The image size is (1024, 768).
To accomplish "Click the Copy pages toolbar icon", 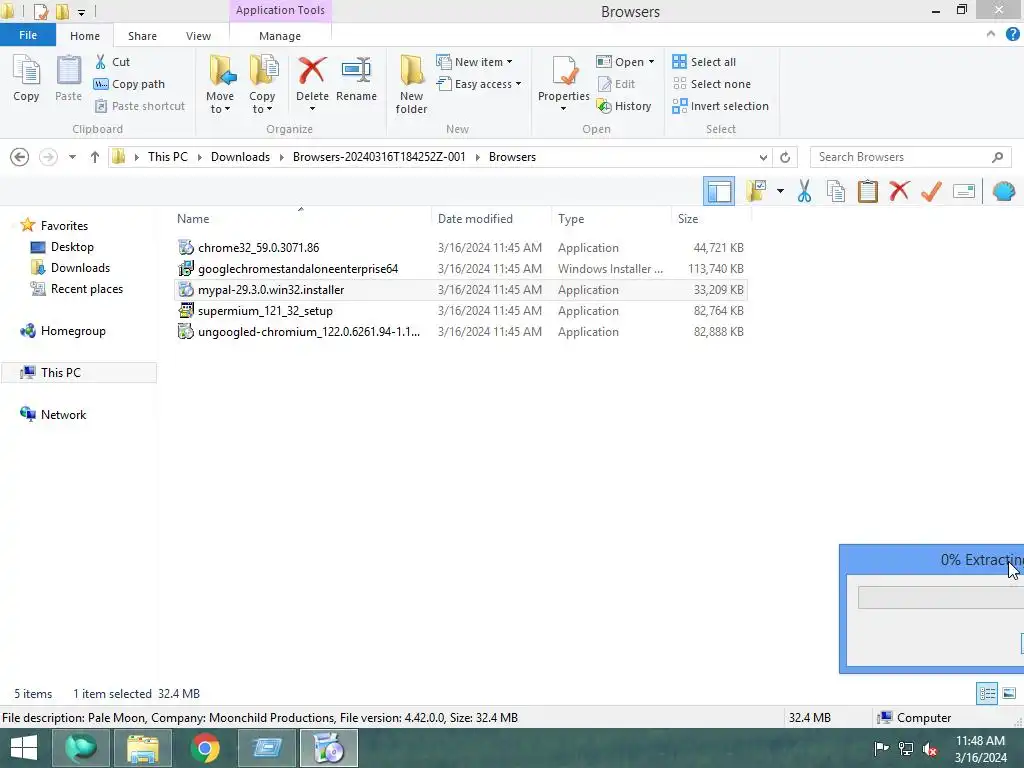I will tap(836, 191).
